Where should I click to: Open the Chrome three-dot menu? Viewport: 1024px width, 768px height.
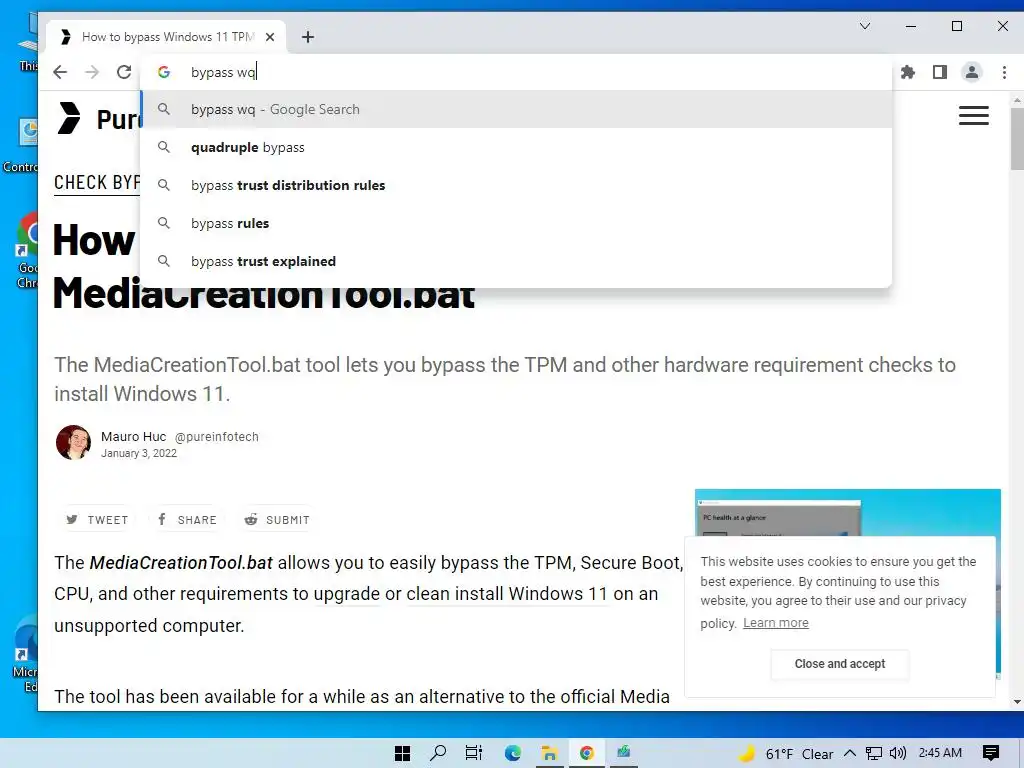(1004, 72)
